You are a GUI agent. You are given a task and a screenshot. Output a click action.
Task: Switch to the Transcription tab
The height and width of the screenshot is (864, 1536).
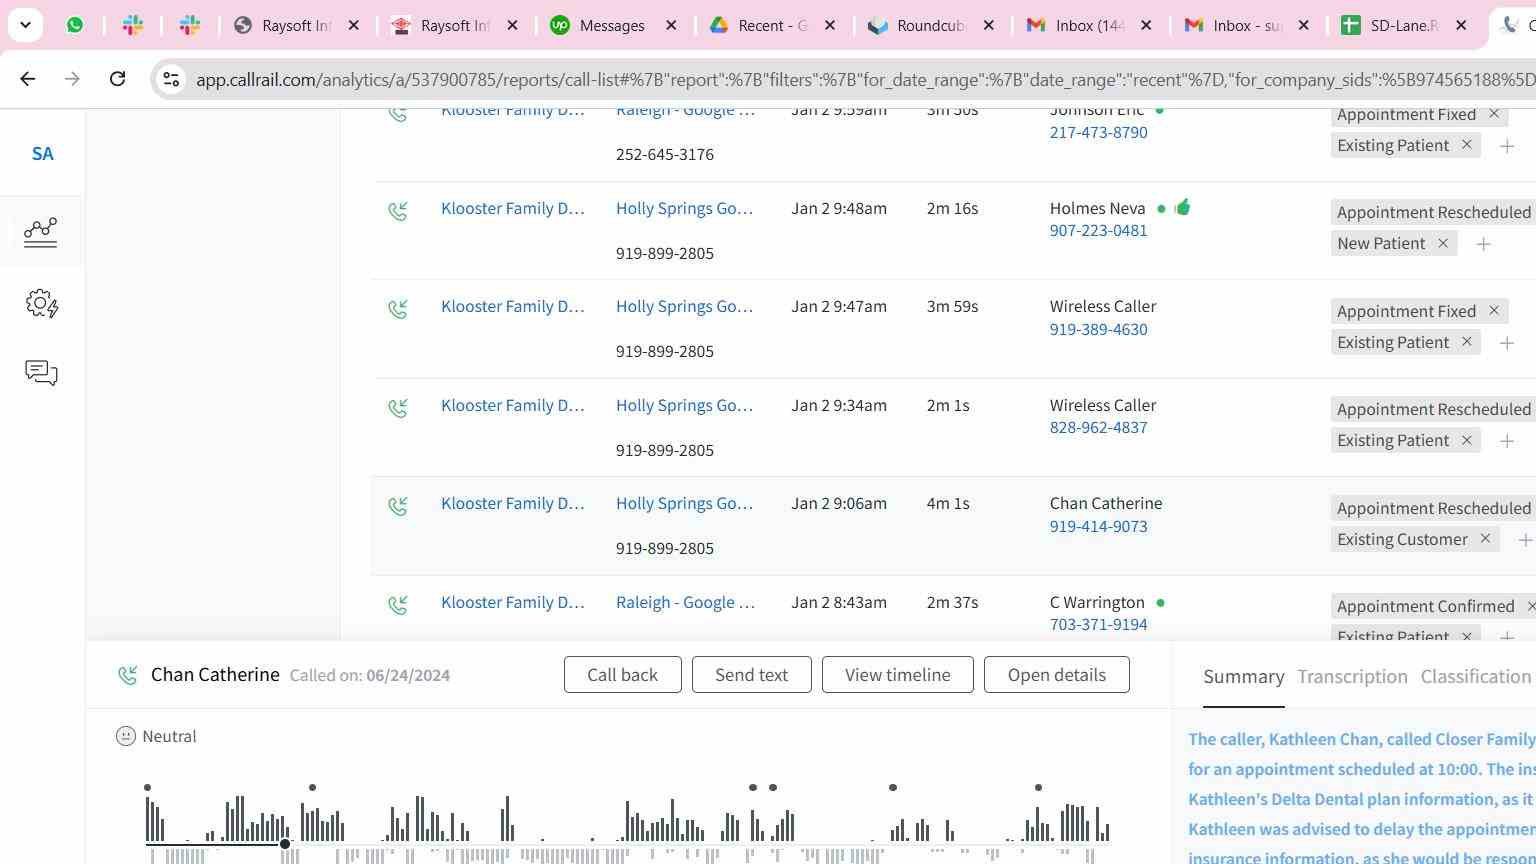pos(1352,677)
